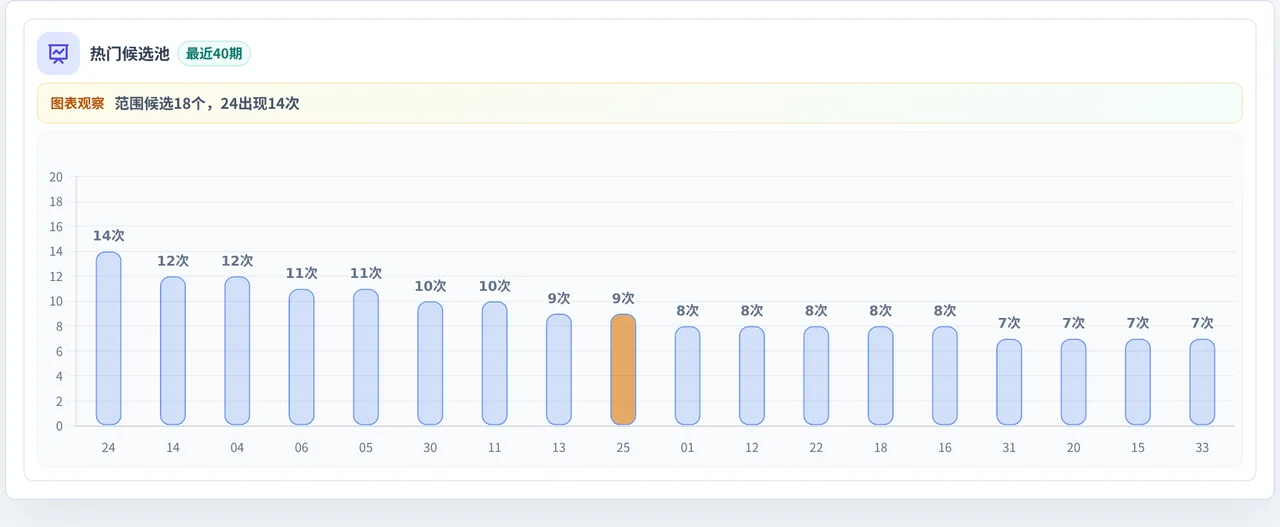
Task: Click y-axis tick label 20
Action: click(x=56, y=177)
